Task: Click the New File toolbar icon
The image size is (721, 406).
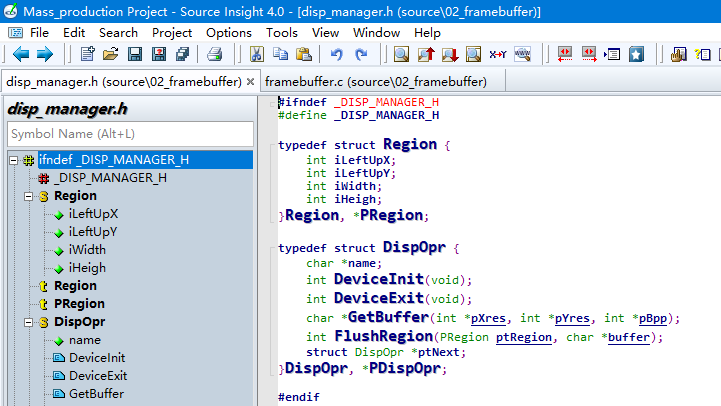Action: coord(87,54)
